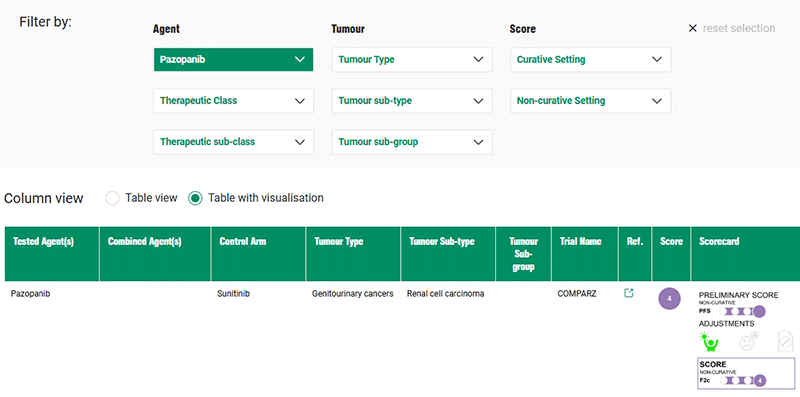Click the Renal cell carcinoma cell
This screenshot has width=800, height=397.
tap(445, 294)
